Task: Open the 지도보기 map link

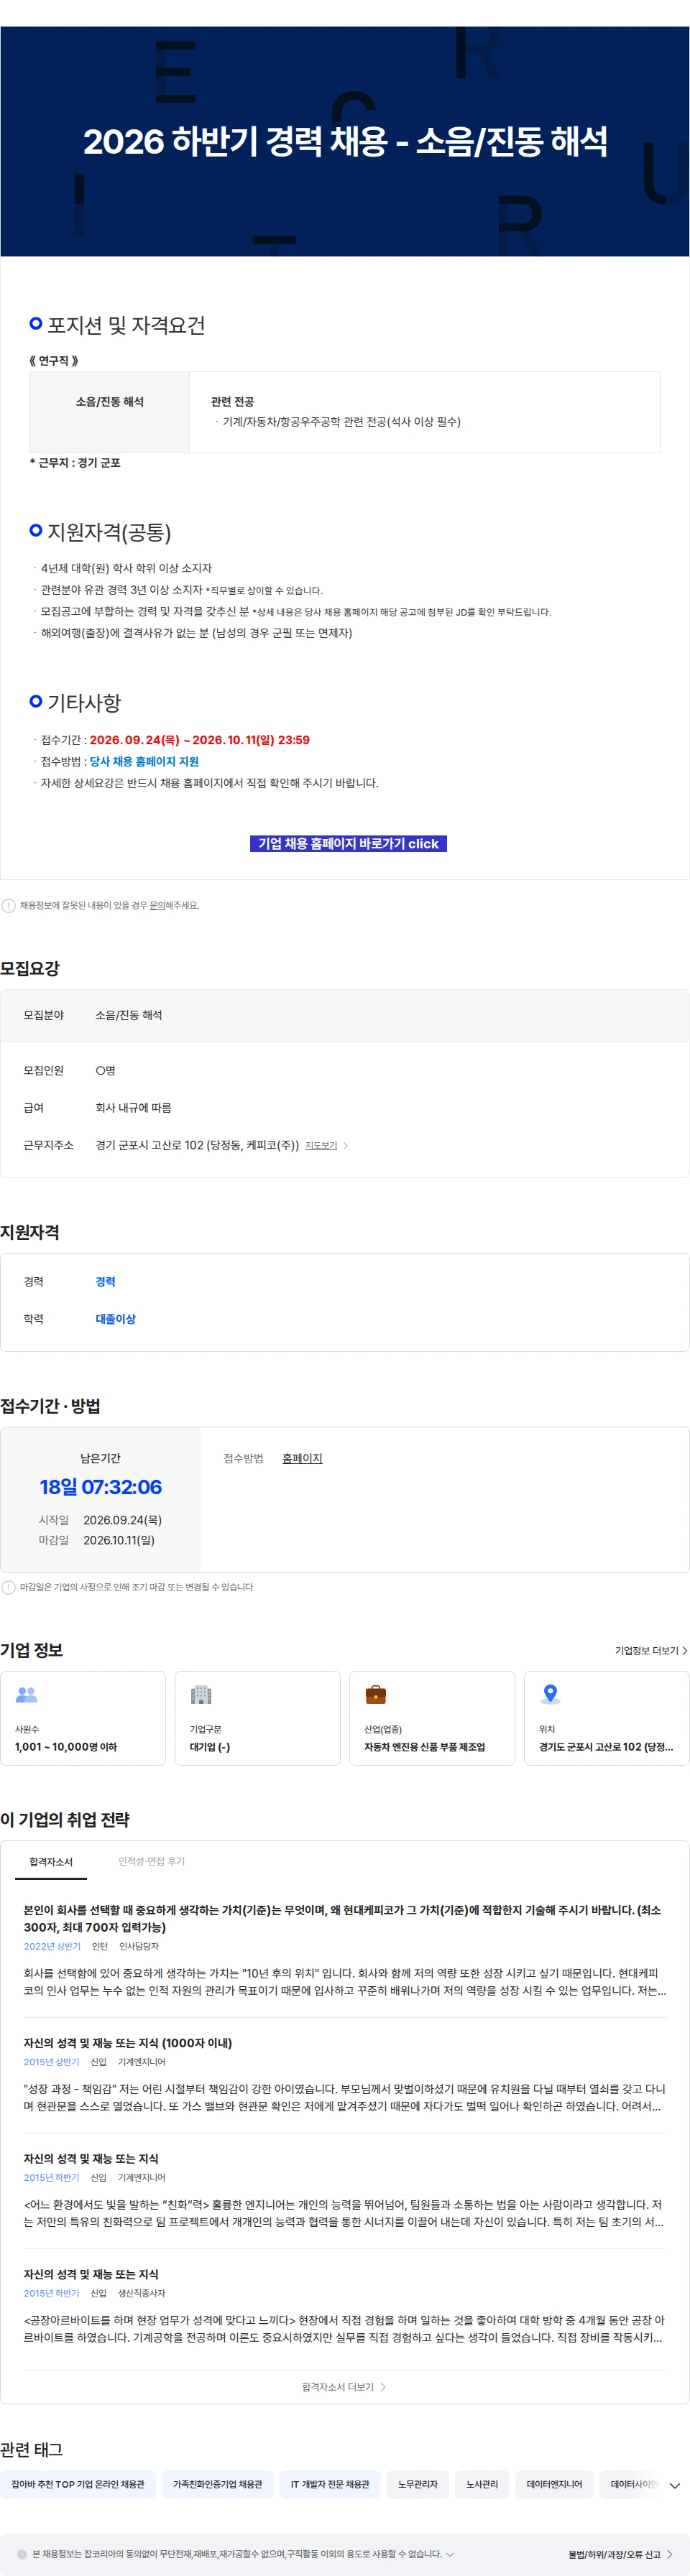Action: point(321,1145)
